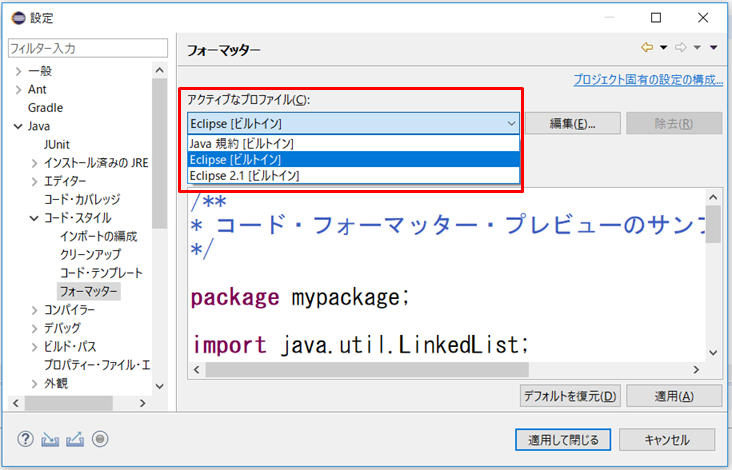Collapse the コード・スタイル tree node
Image resolution: width=732 pixels, height=470 pixels.
coord(34,217)
